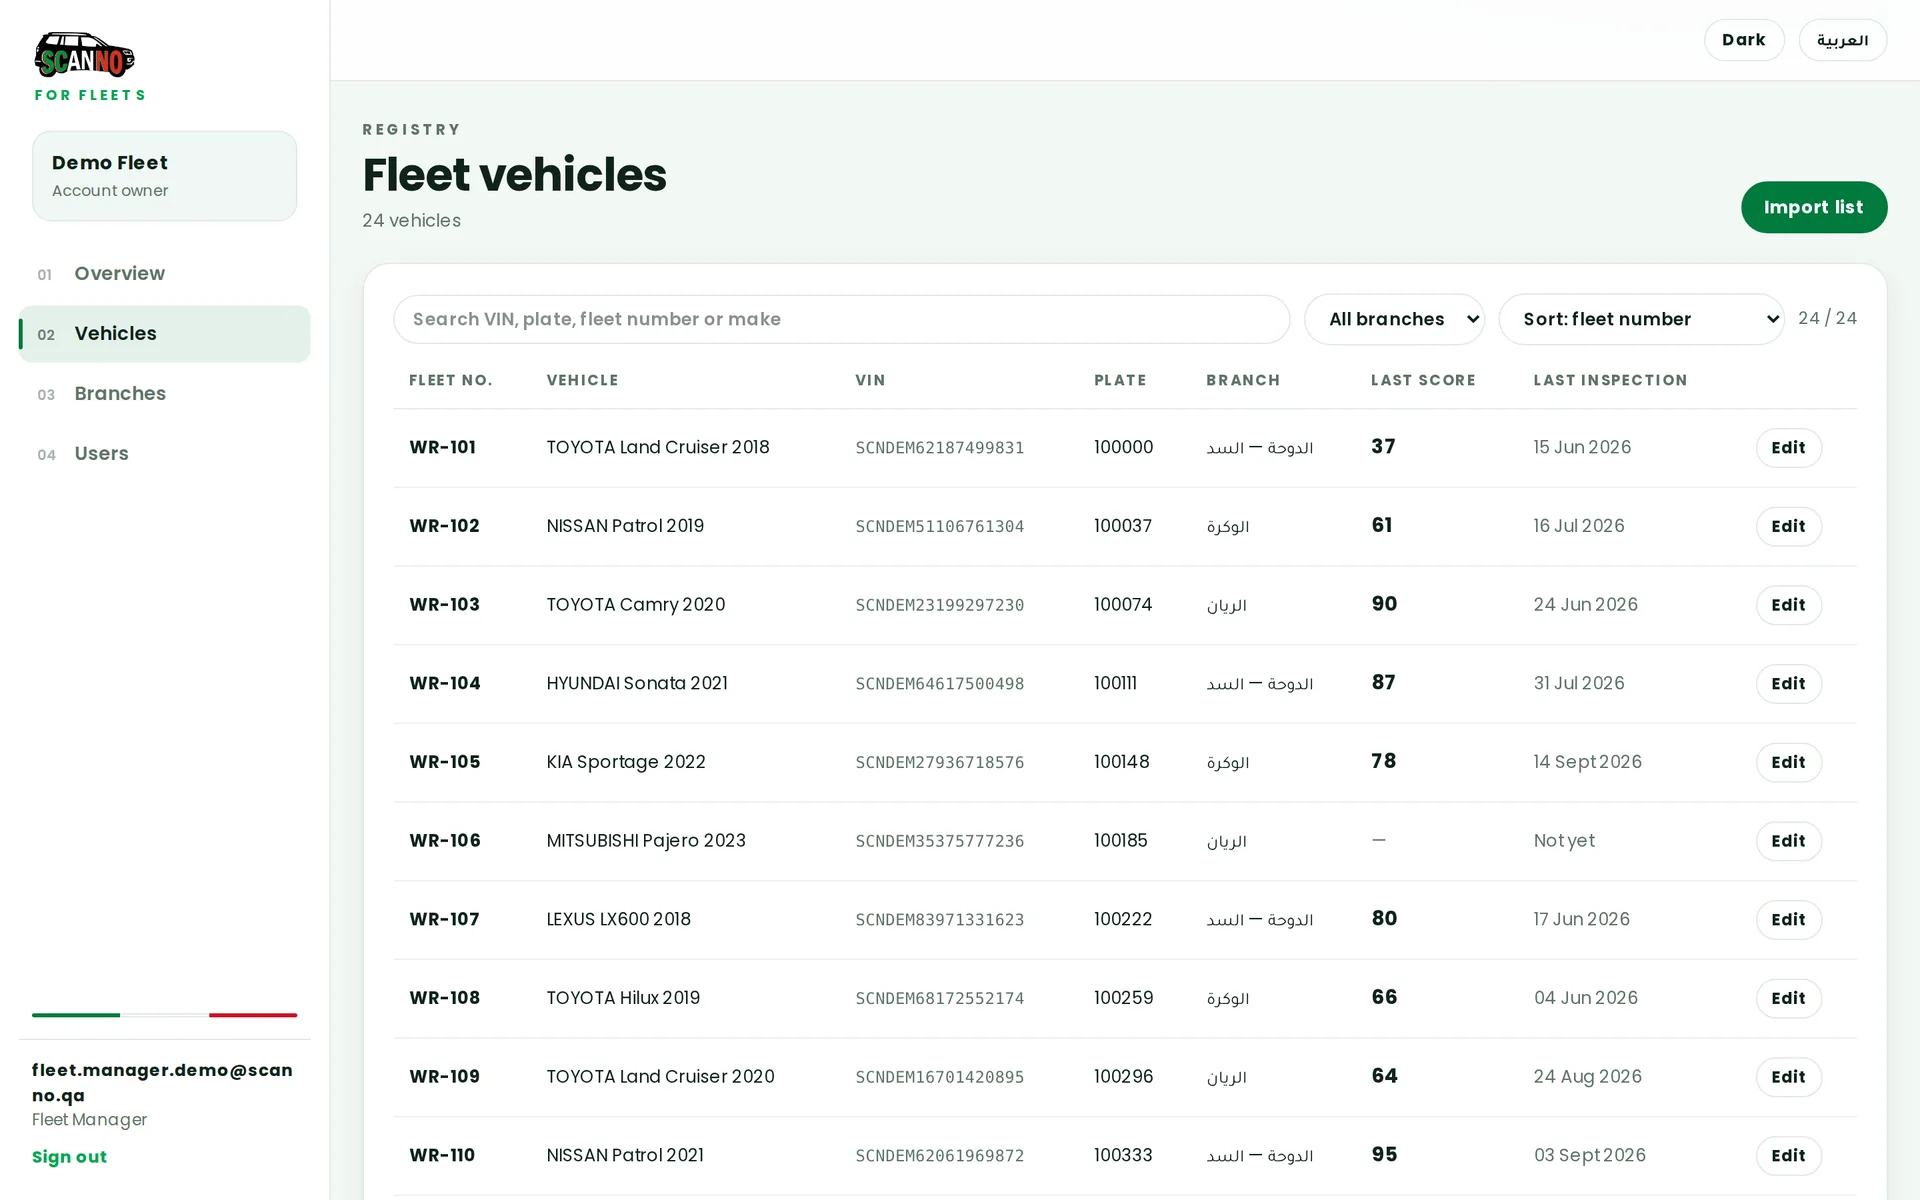
Task: Navigate to Branches page
Action: pyautogui.click(x=165, y=394)
